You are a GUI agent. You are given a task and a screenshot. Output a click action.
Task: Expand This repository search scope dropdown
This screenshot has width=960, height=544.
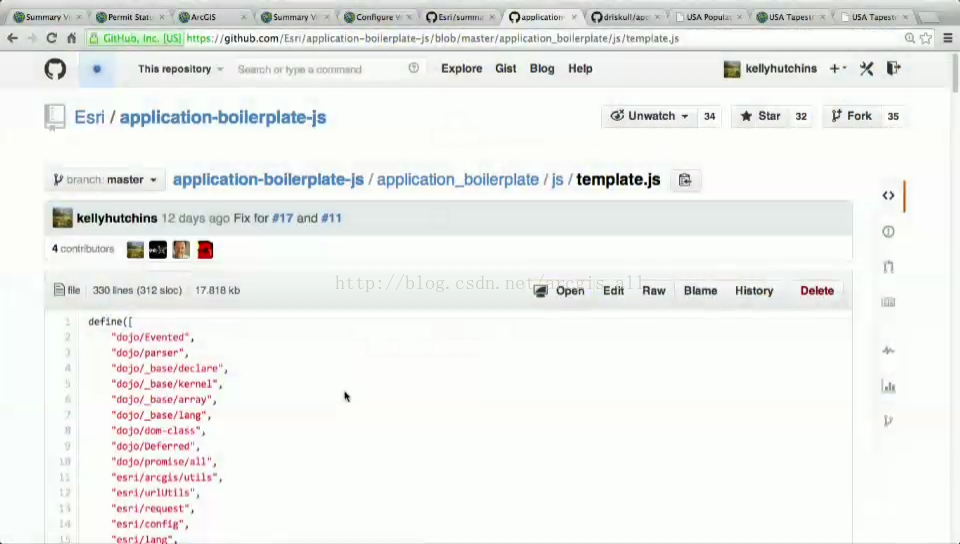[181, 69]
